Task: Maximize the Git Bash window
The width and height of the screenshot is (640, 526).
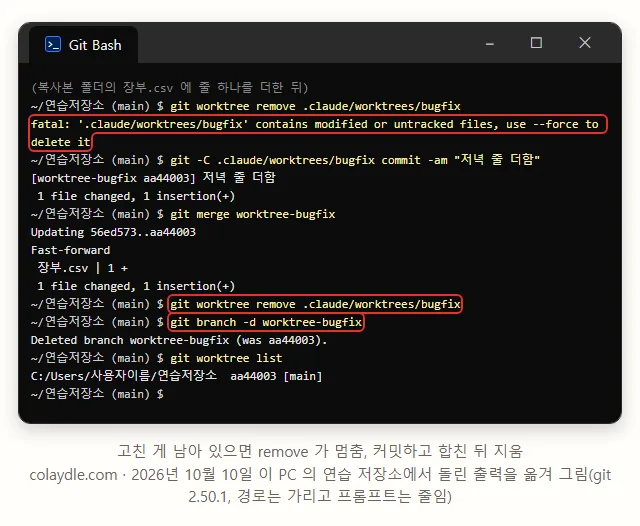Action: 536,43
